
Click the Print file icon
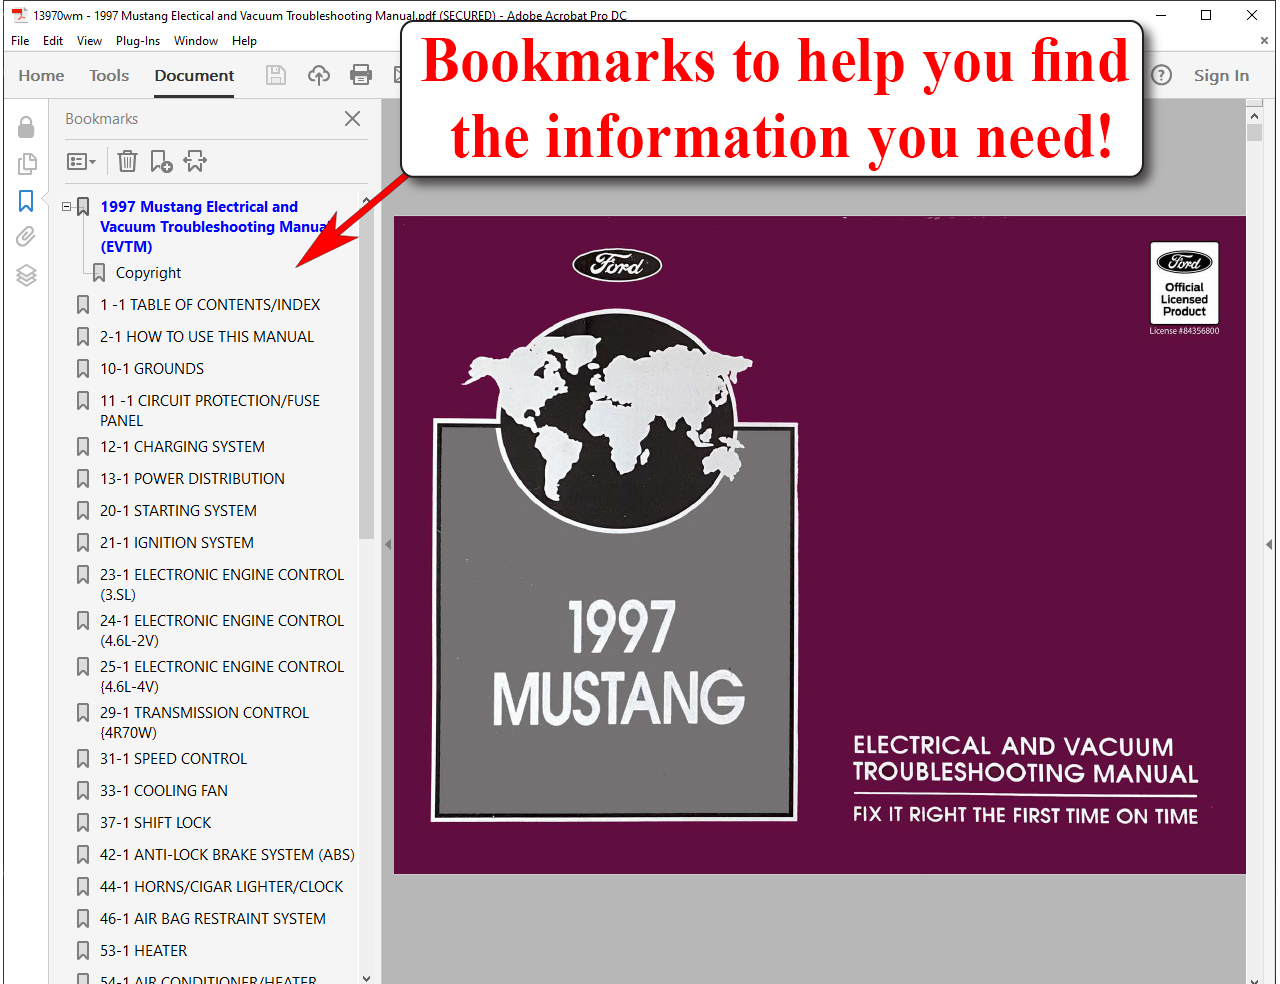pos(361,75)
